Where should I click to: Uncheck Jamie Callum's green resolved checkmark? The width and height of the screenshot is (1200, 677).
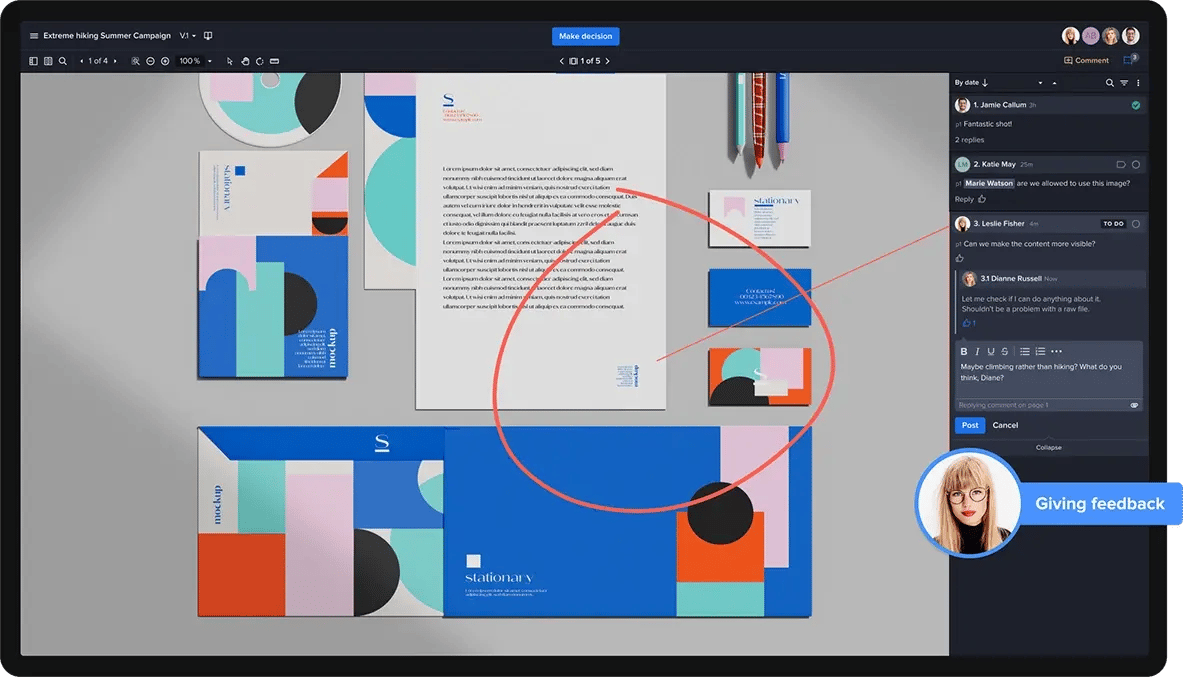coord(1135,105)
